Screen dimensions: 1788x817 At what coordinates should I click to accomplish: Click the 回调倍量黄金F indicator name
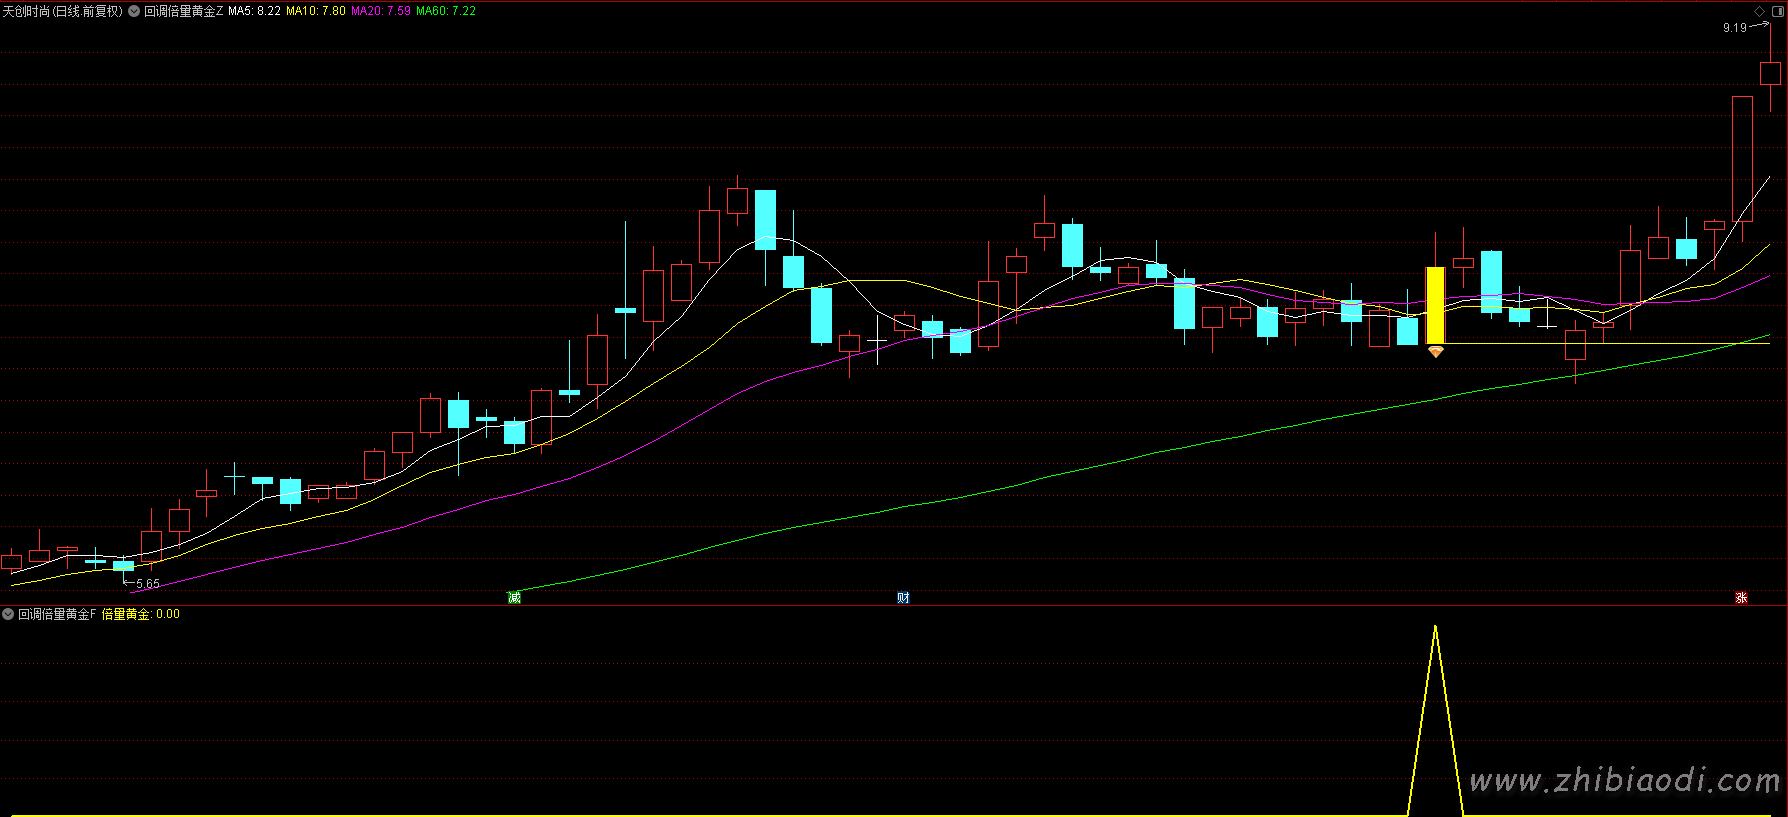57,614
